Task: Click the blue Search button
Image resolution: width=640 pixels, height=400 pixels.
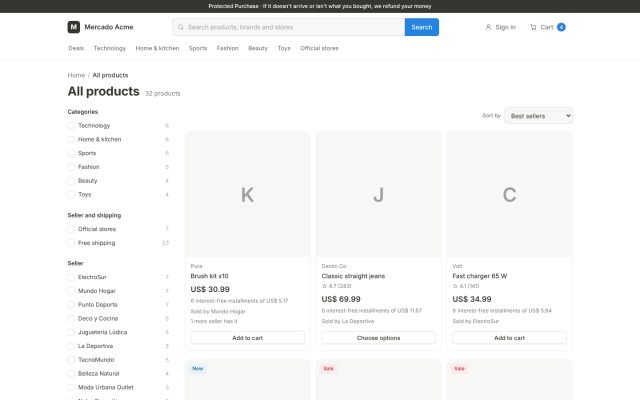Action: click(x=422, y=27)
